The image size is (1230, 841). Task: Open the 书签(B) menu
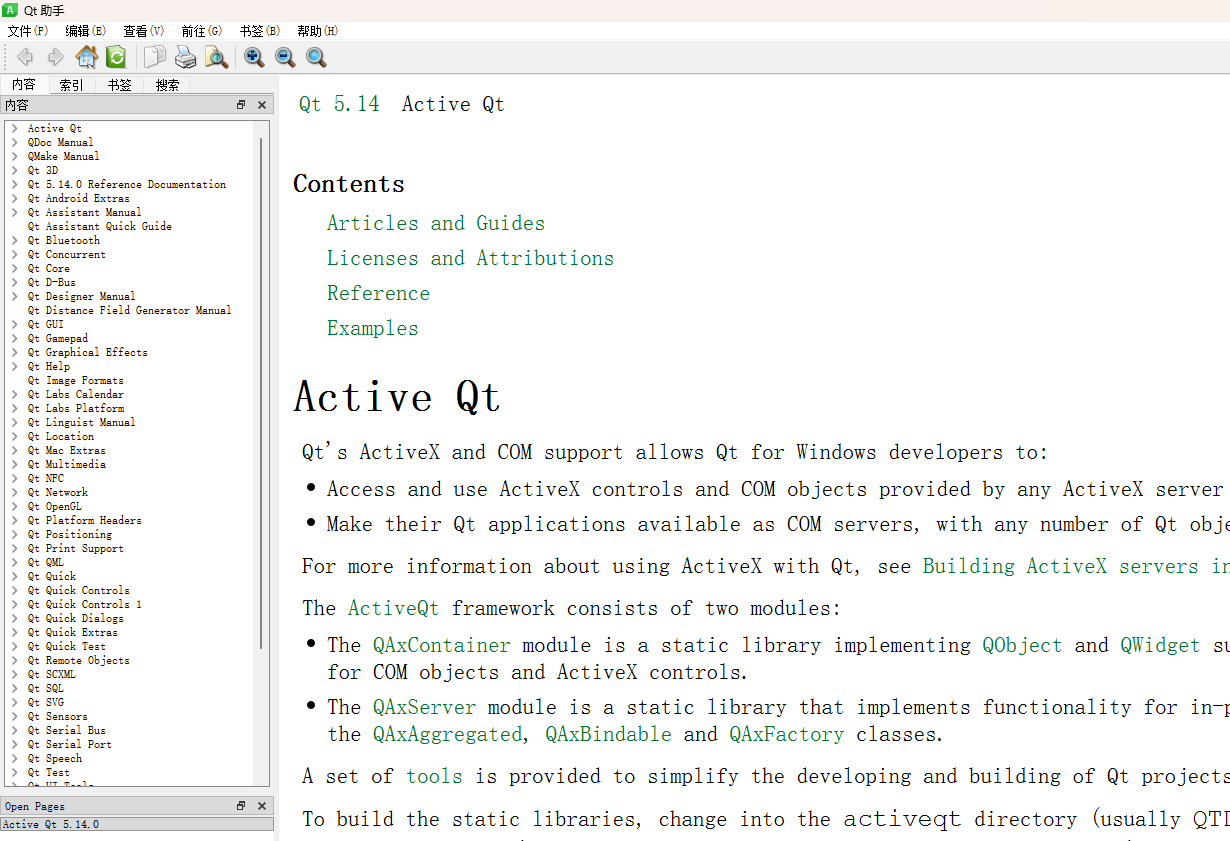pos(259,31)
